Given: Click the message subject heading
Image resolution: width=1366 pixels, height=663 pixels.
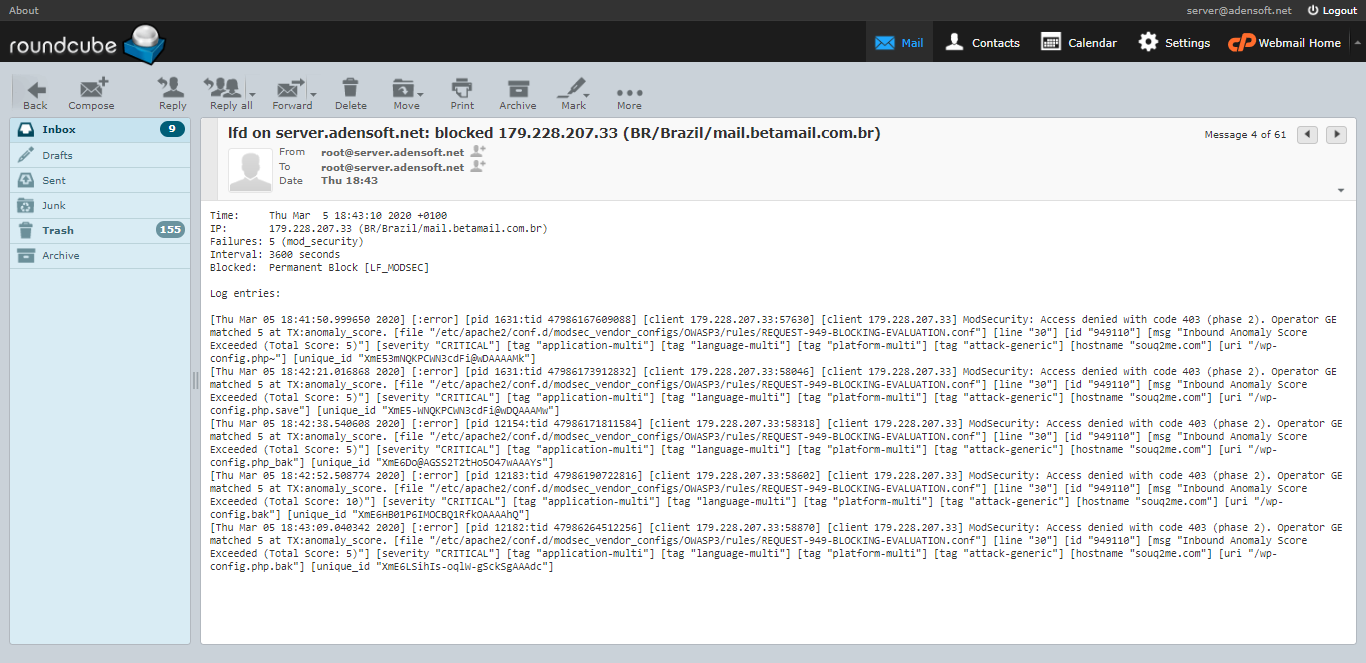Looking at the screenshot, I should point(554,132).
